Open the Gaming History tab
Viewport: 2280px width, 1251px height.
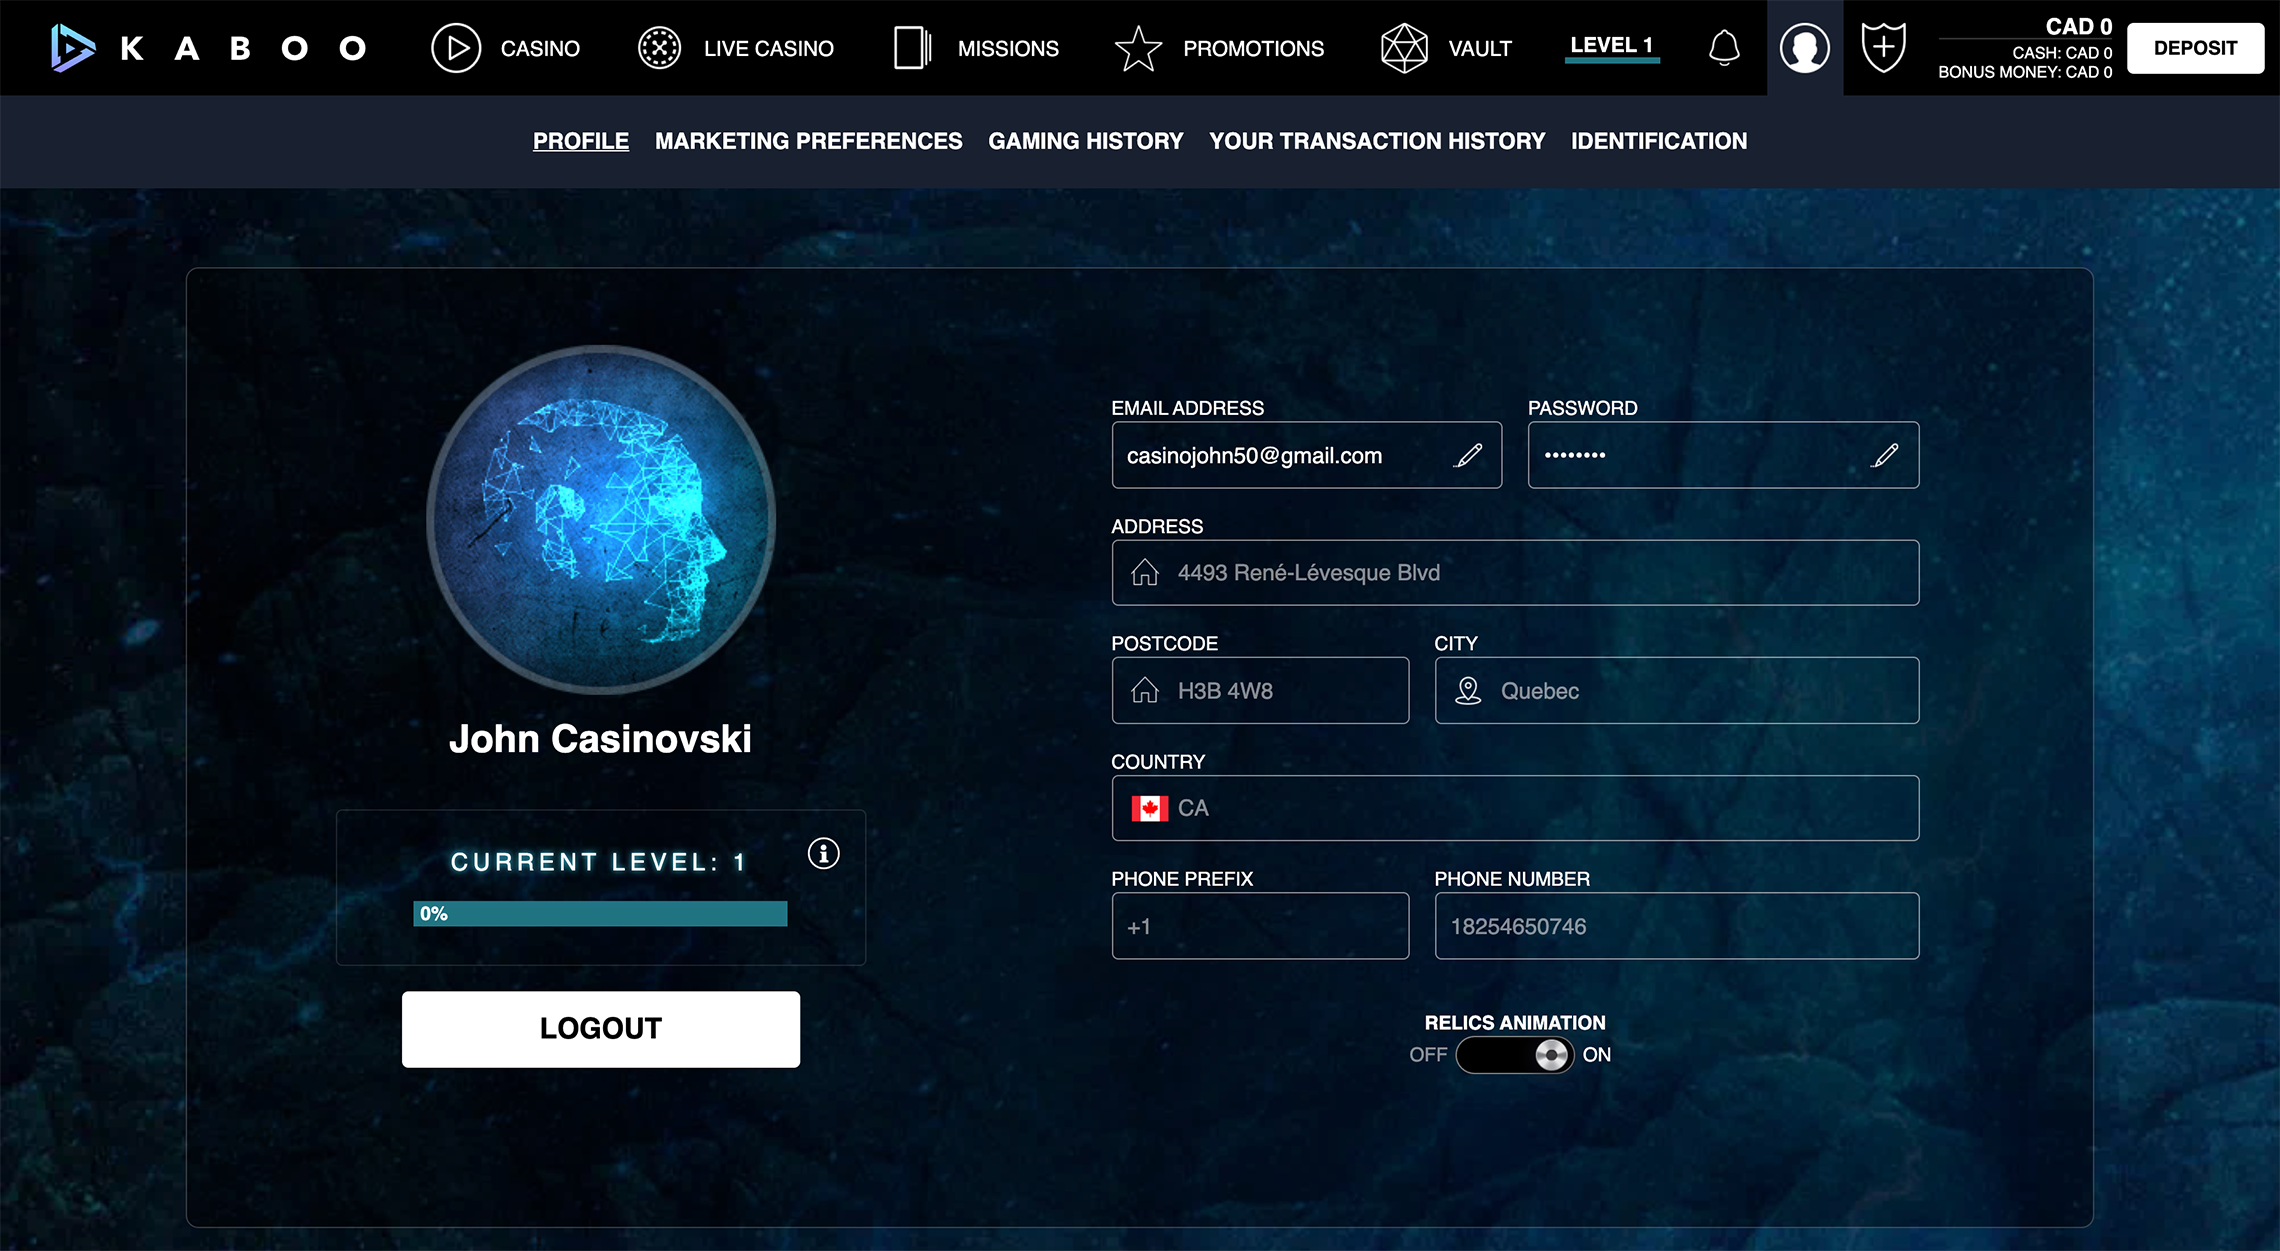[1085, 141]
